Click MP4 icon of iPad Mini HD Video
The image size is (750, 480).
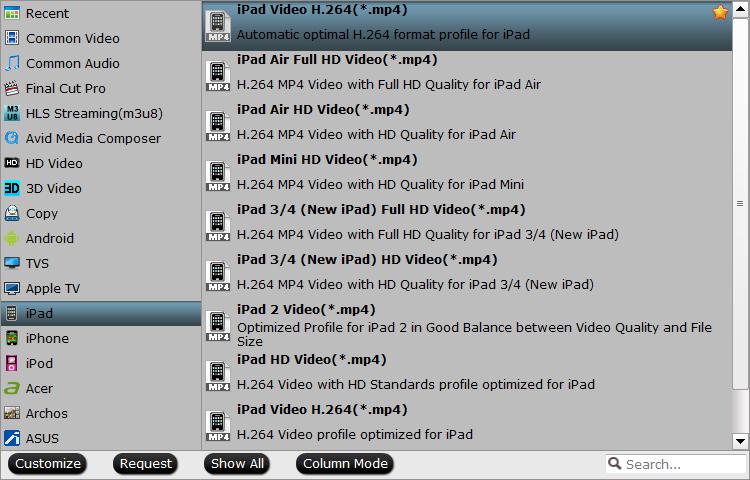(x=218, y=175)
